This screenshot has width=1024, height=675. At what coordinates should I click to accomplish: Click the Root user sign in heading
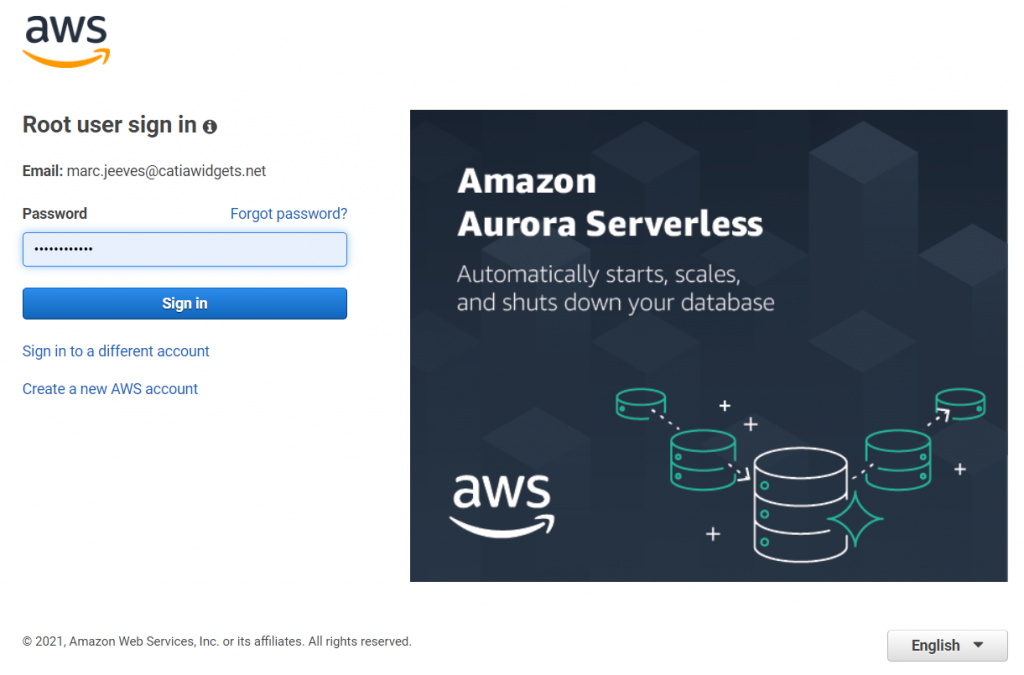(x=110, y=125)
